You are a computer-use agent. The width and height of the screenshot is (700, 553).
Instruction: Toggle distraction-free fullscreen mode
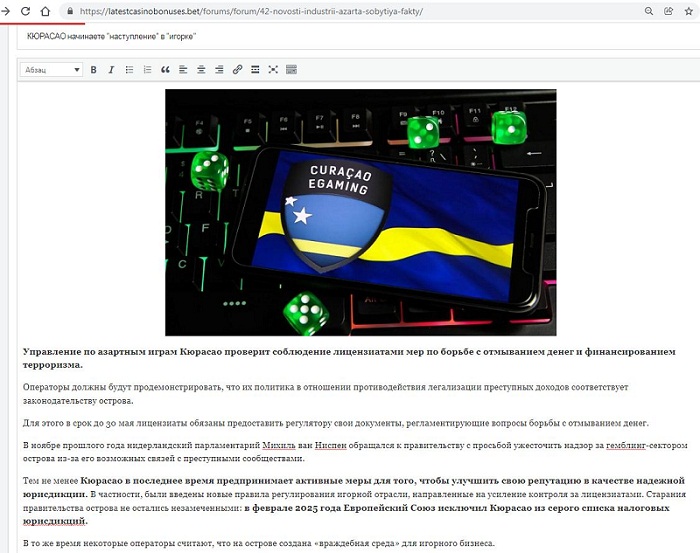[273, 70]
